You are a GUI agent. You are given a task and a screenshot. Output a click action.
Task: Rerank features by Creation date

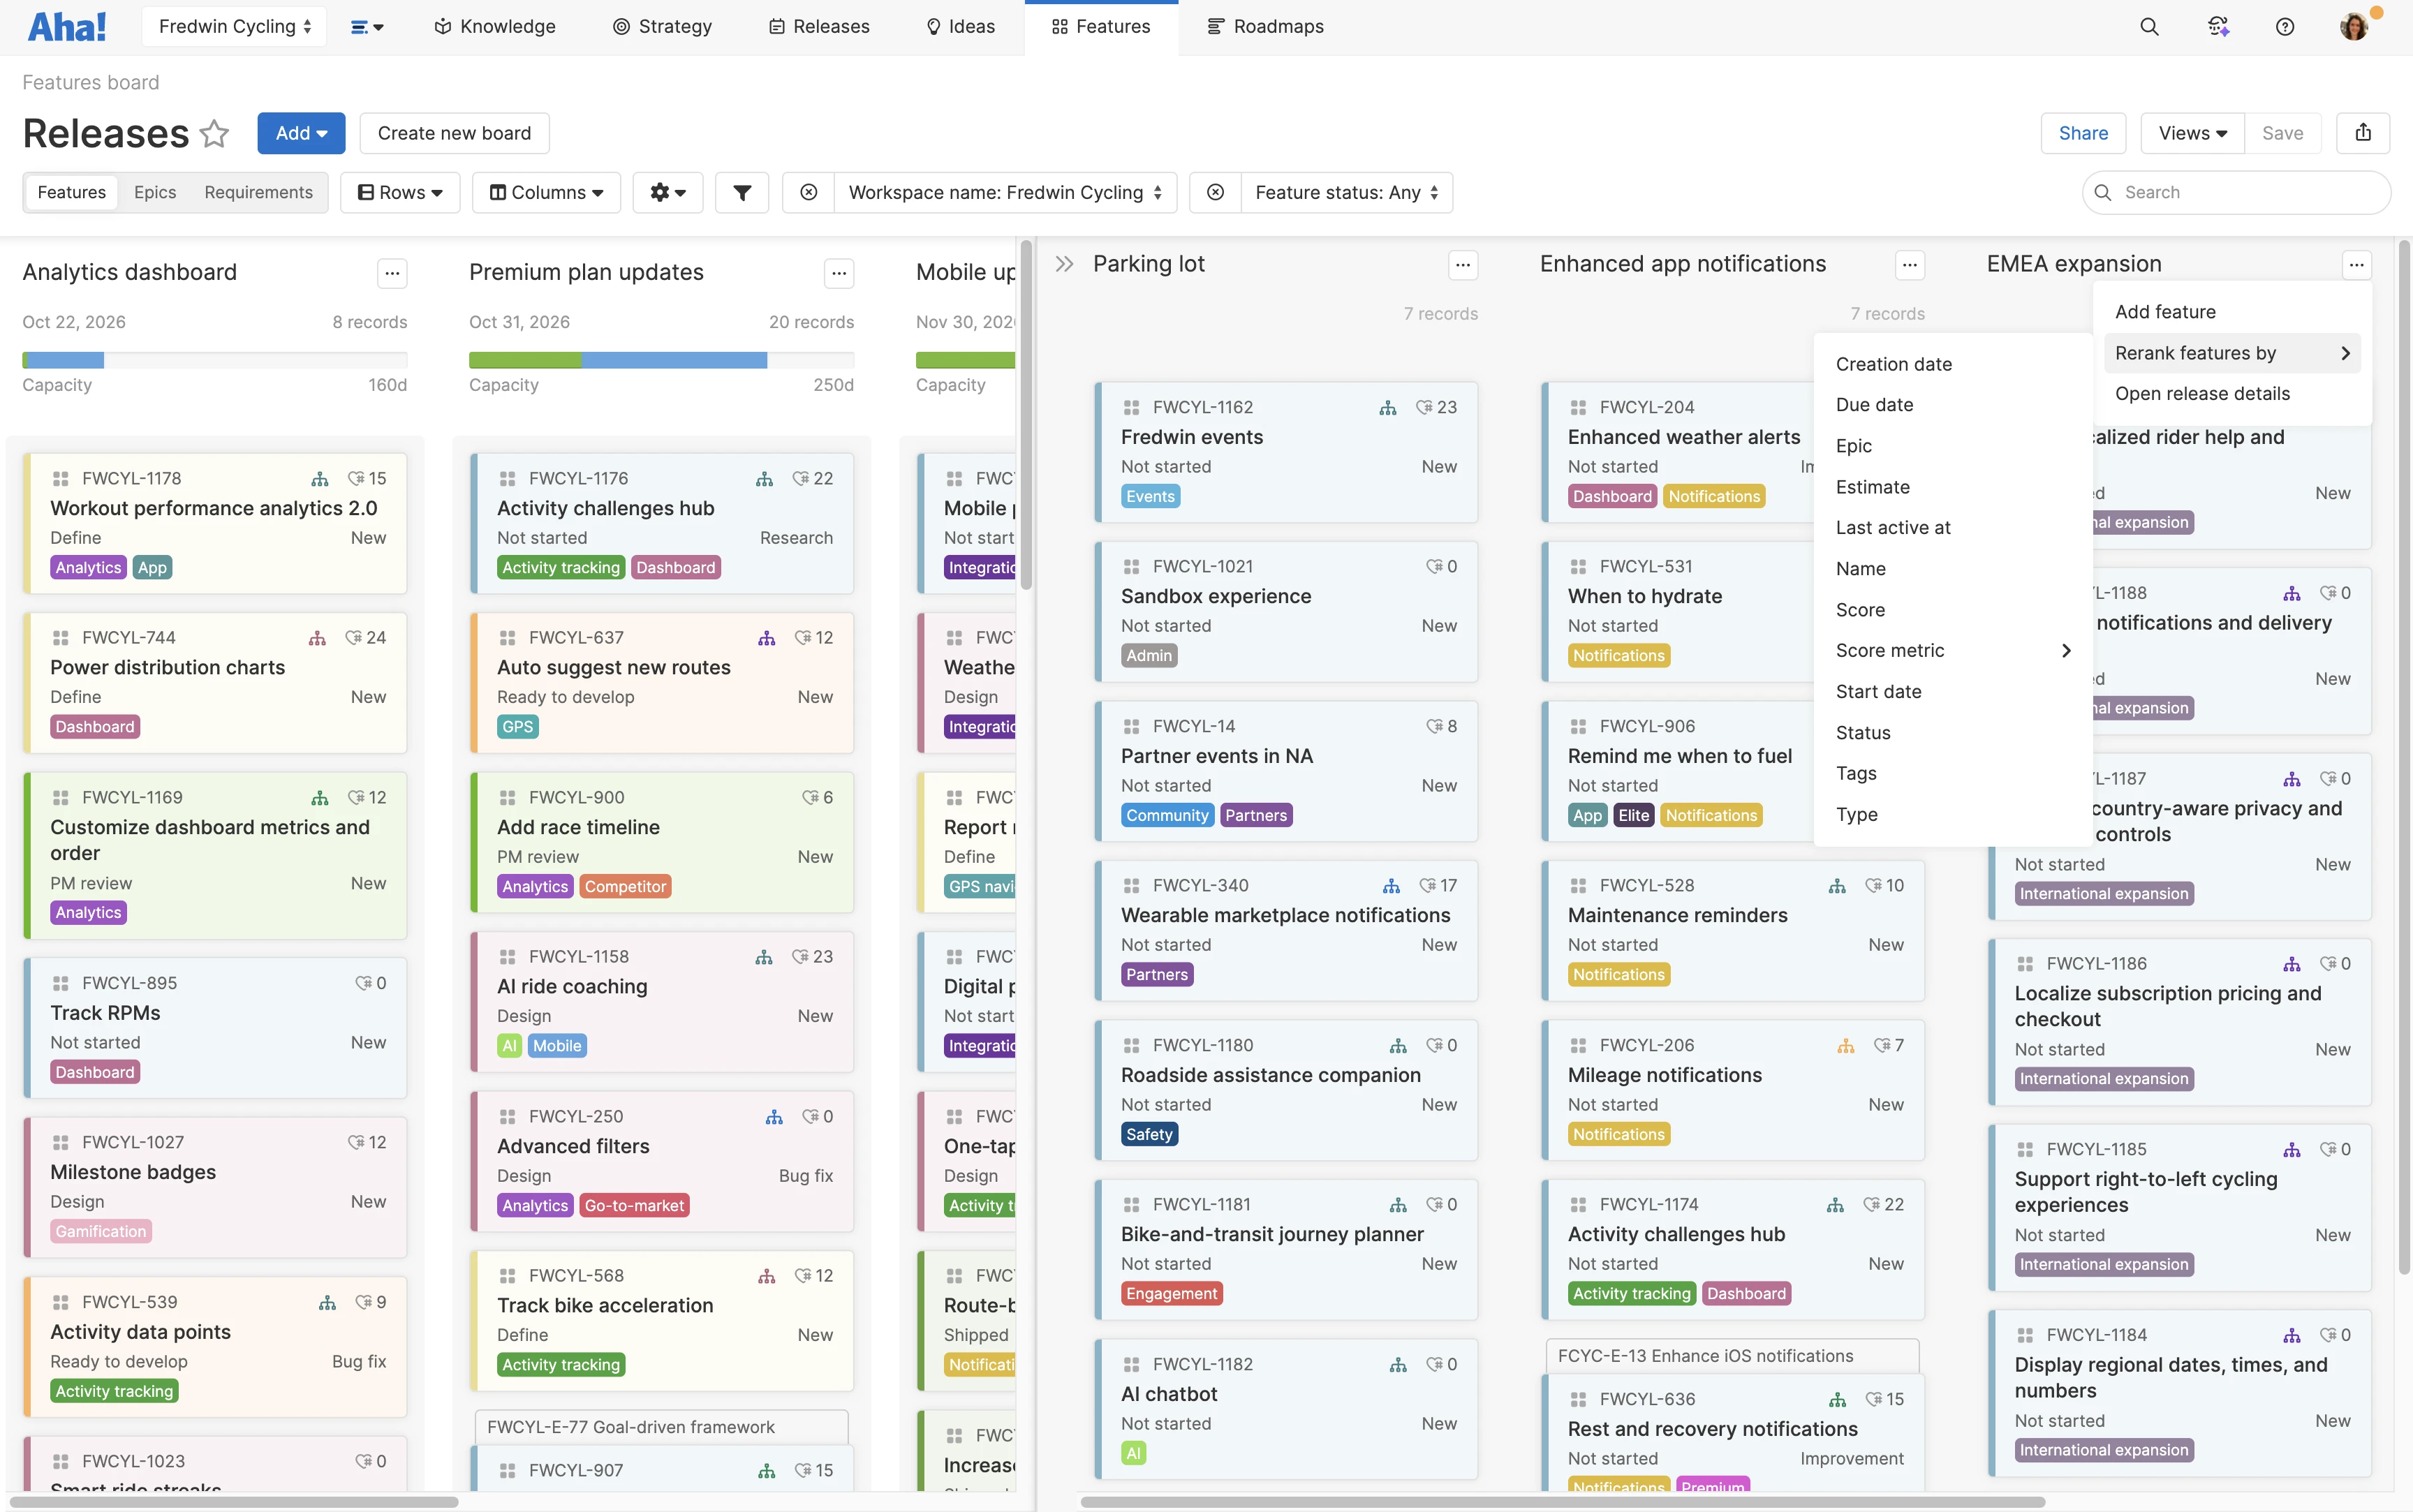(x=1952, y=364)
